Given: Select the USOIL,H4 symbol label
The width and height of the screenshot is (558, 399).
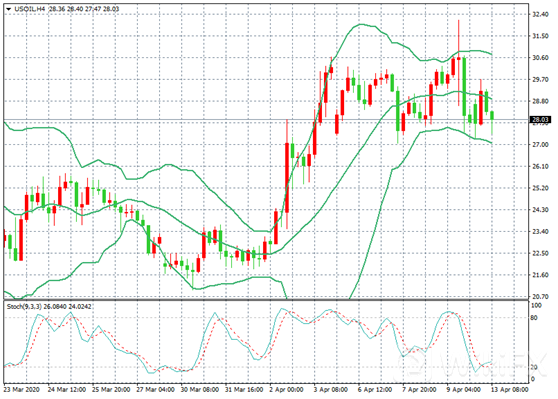Looking at the screenshot, I should tap(30, 9).
